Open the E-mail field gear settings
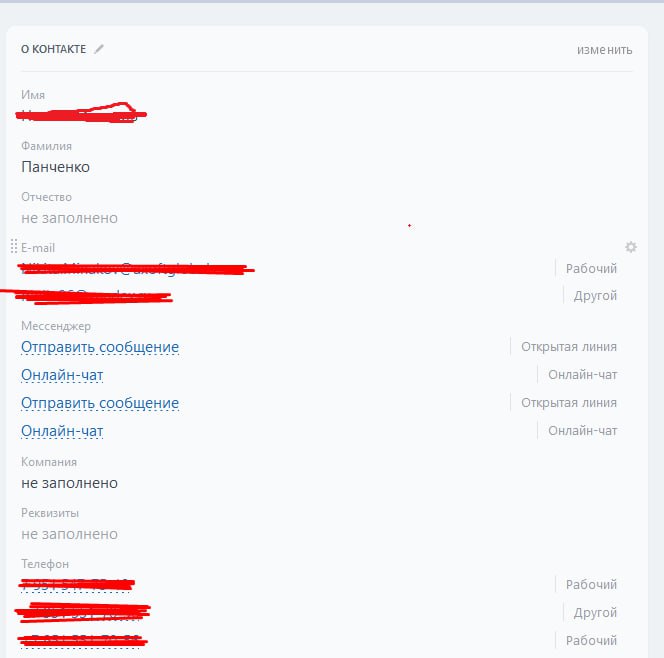 click(x=631, y=247)
